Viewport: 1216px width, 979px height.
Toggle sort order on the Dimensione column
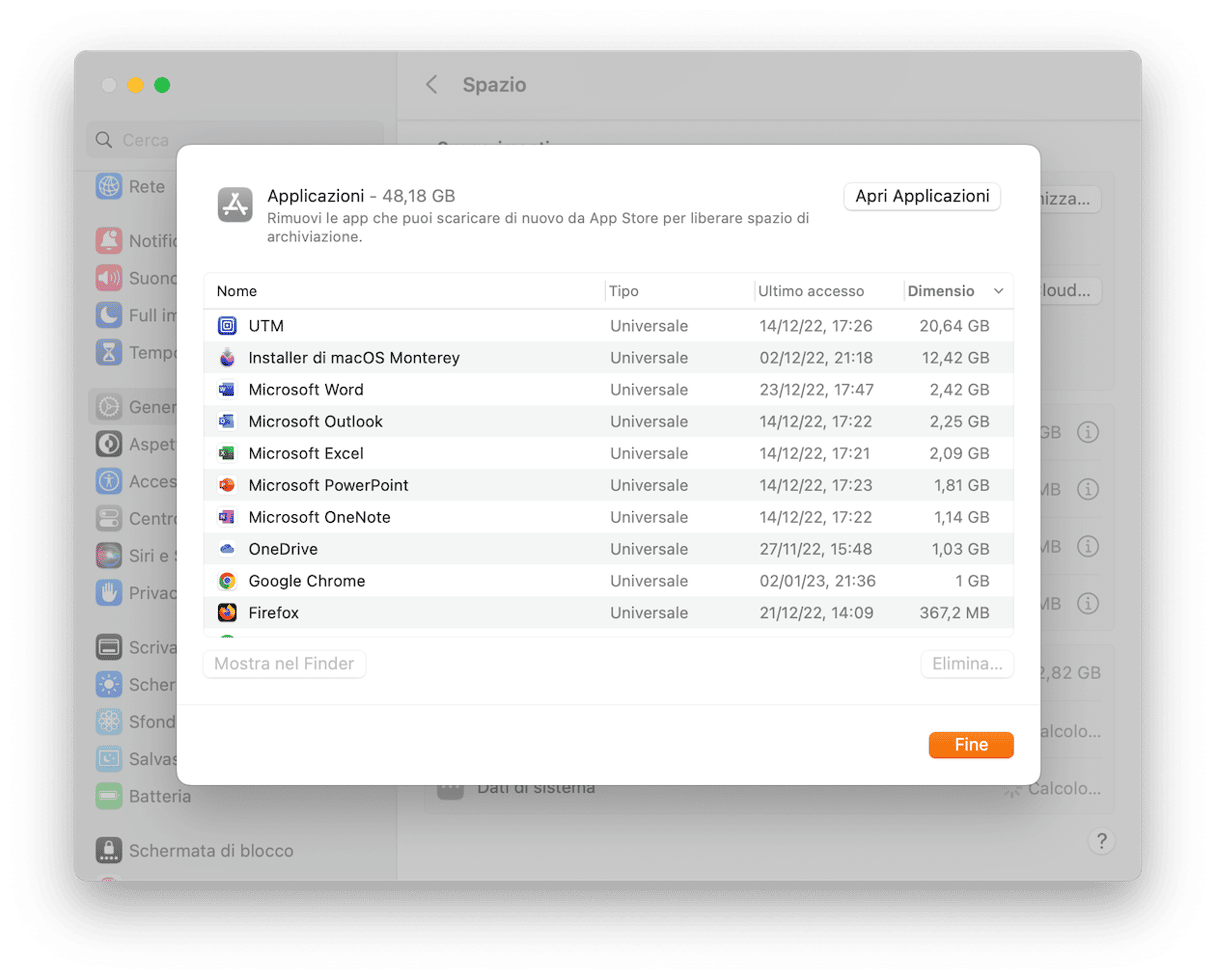pos(958,291)
